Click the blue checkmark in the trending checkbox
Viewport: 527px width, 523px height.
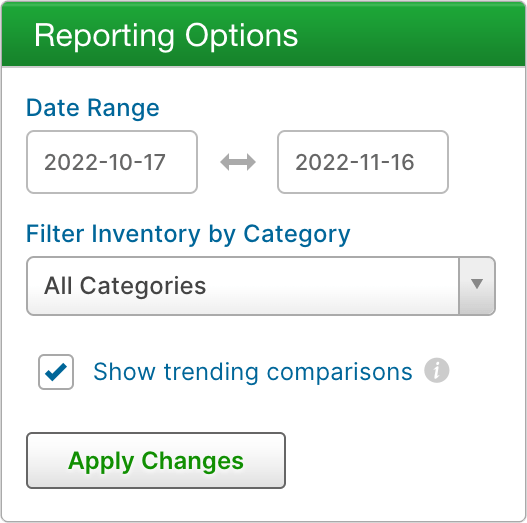(x=56, y=372)
